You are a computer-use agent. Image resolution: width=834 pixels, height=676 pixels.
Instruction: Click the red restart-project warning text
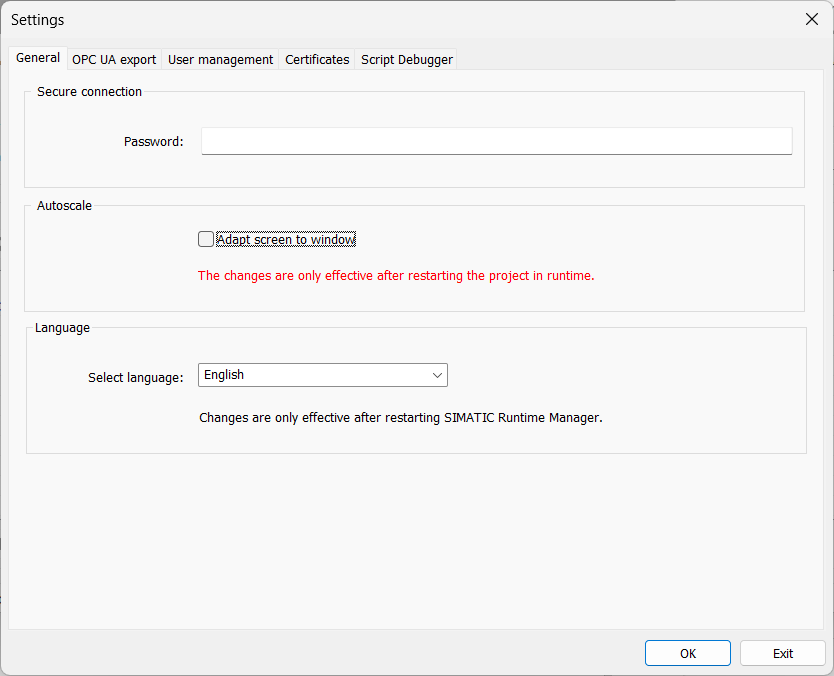396,276
